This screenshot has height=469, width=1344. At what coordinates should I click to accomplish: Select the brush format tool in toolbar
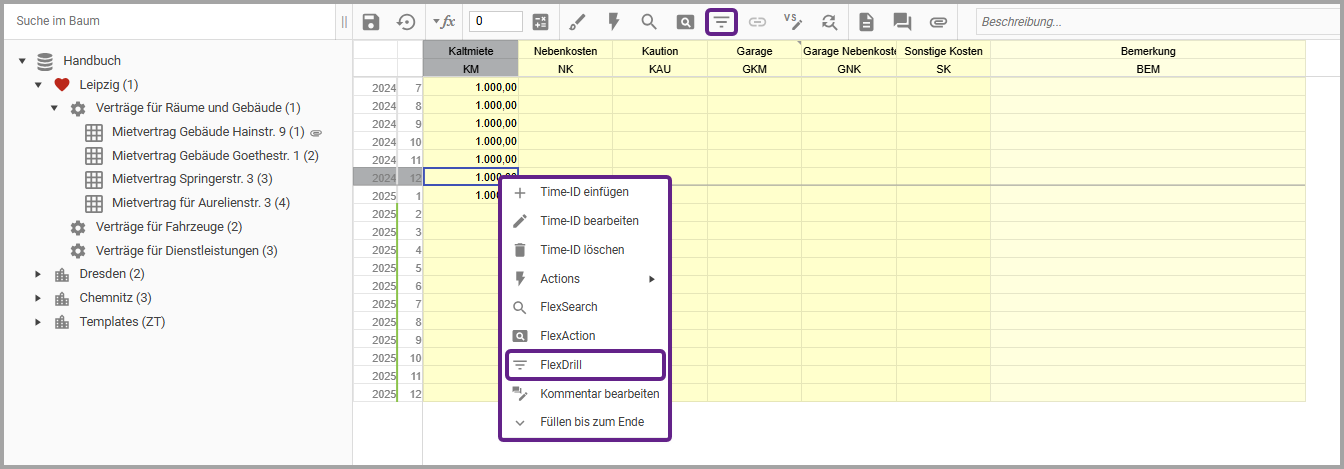coord(577,21)
